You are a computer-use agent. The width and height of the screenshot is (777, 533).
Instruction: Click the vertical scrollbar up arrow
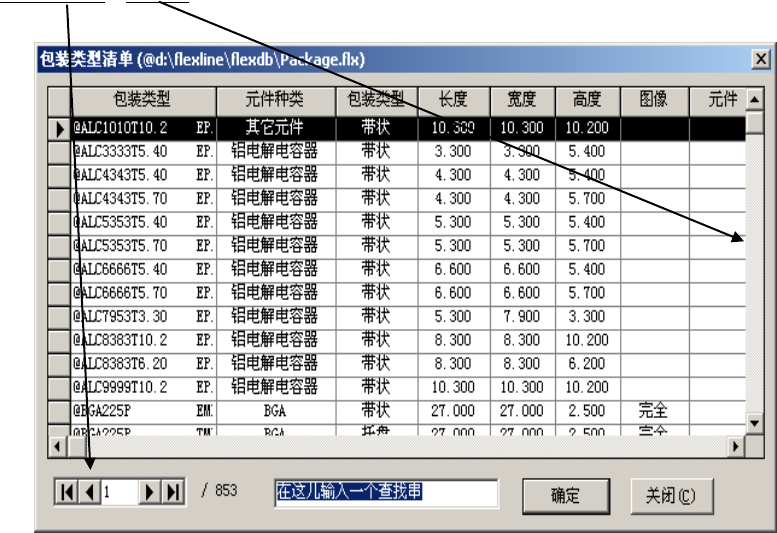click(755, 100)
